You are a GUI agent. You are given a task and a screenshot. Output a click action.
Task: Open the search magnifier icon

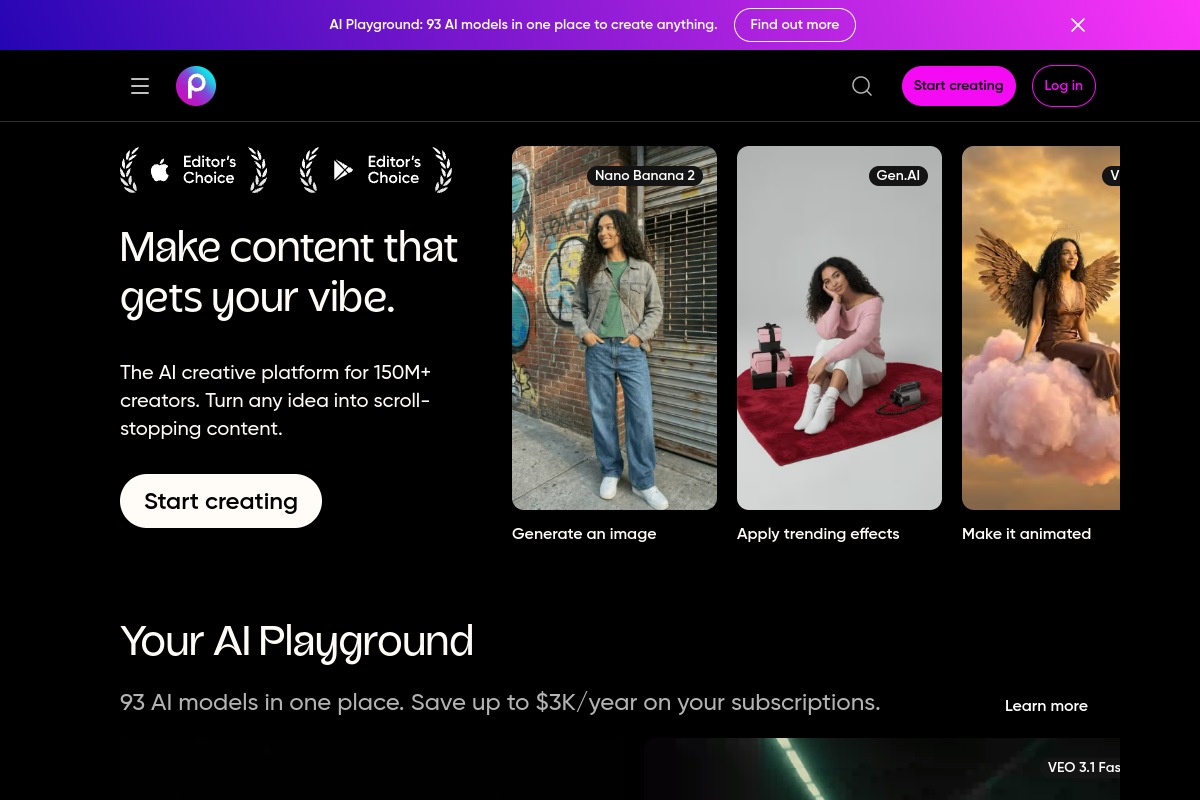(x=862, y=86)
